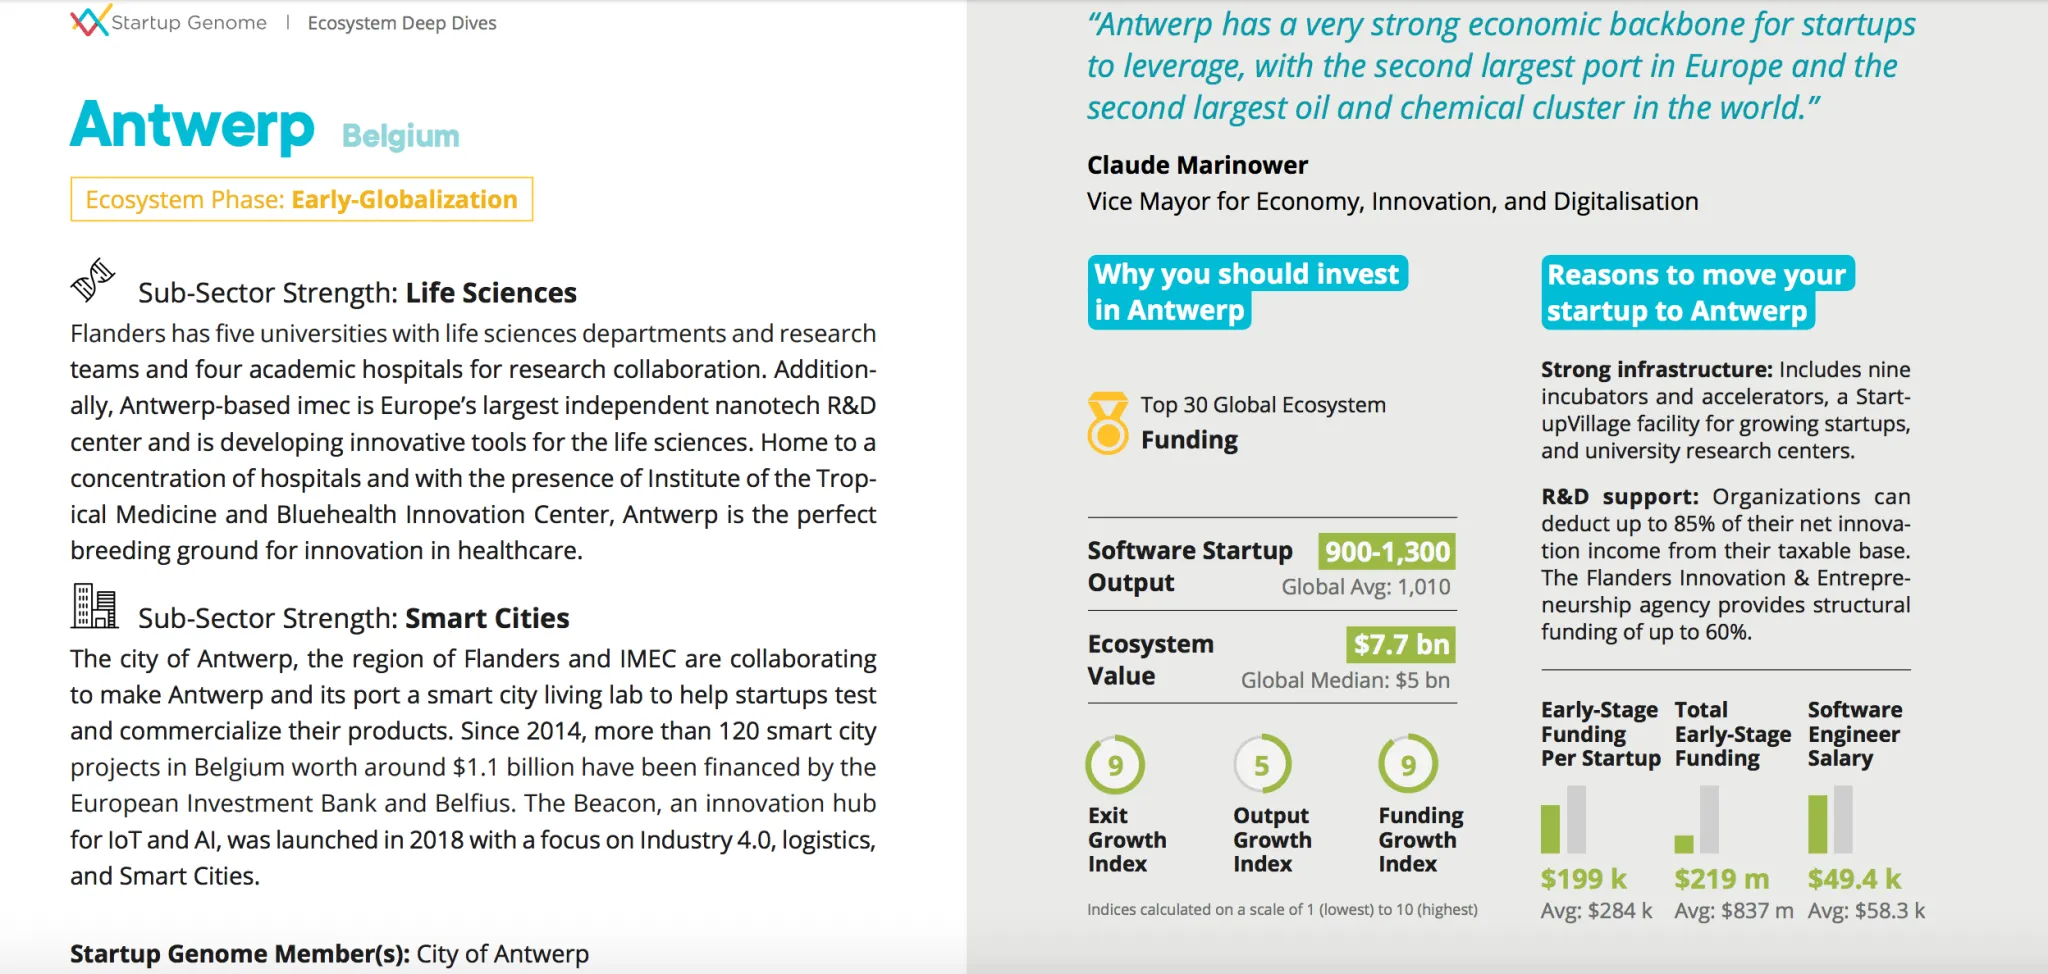Click the Startup Genome header title
The image size is (2048, 974).
189,23
